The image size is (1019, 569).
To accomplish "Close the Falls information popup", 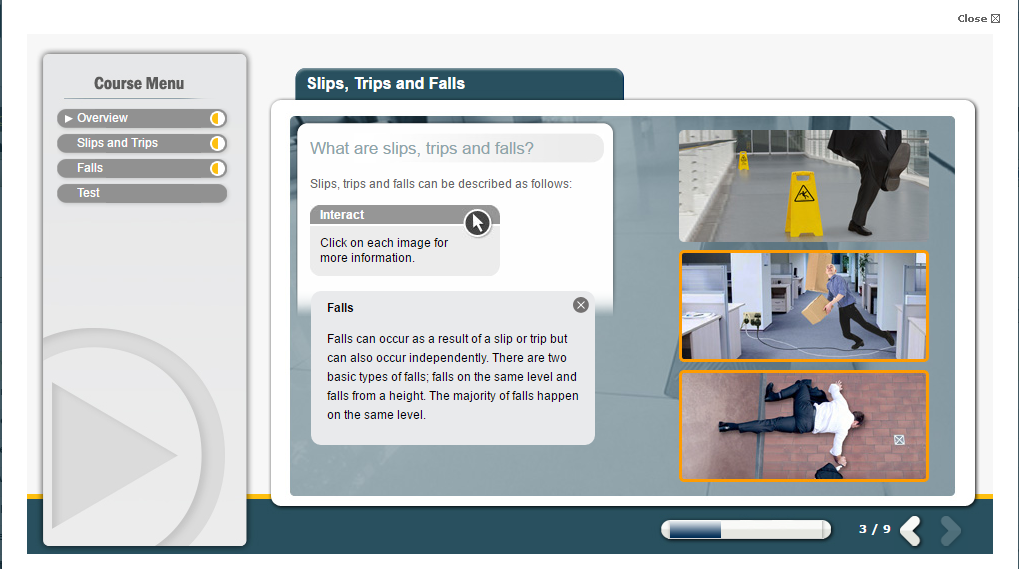I will click(581, 305).
